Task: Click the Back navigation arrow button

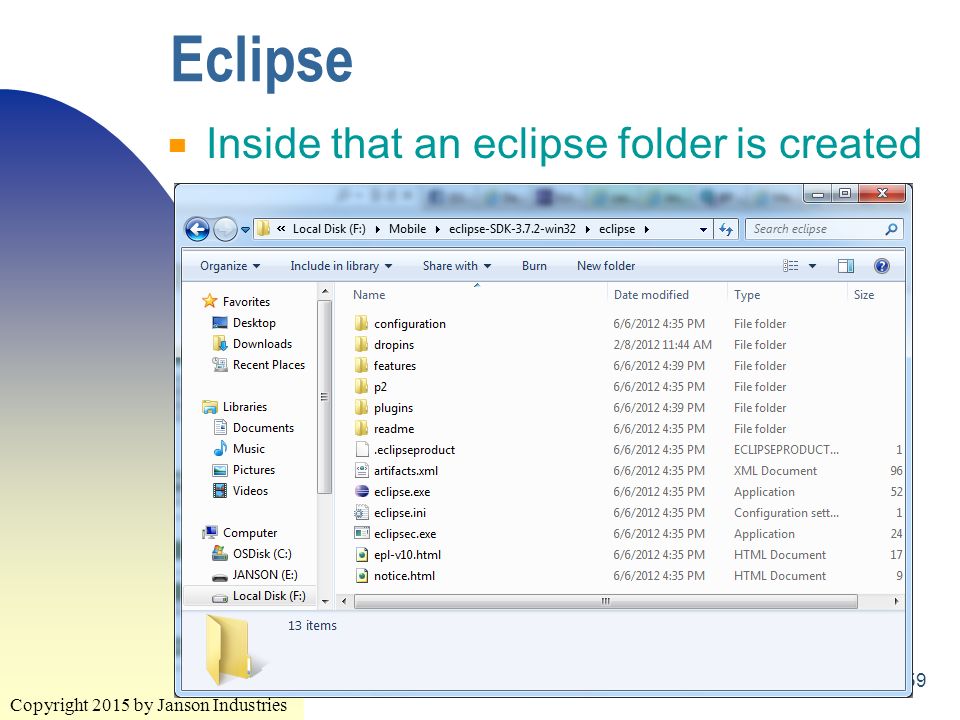Action: point(197,230)
